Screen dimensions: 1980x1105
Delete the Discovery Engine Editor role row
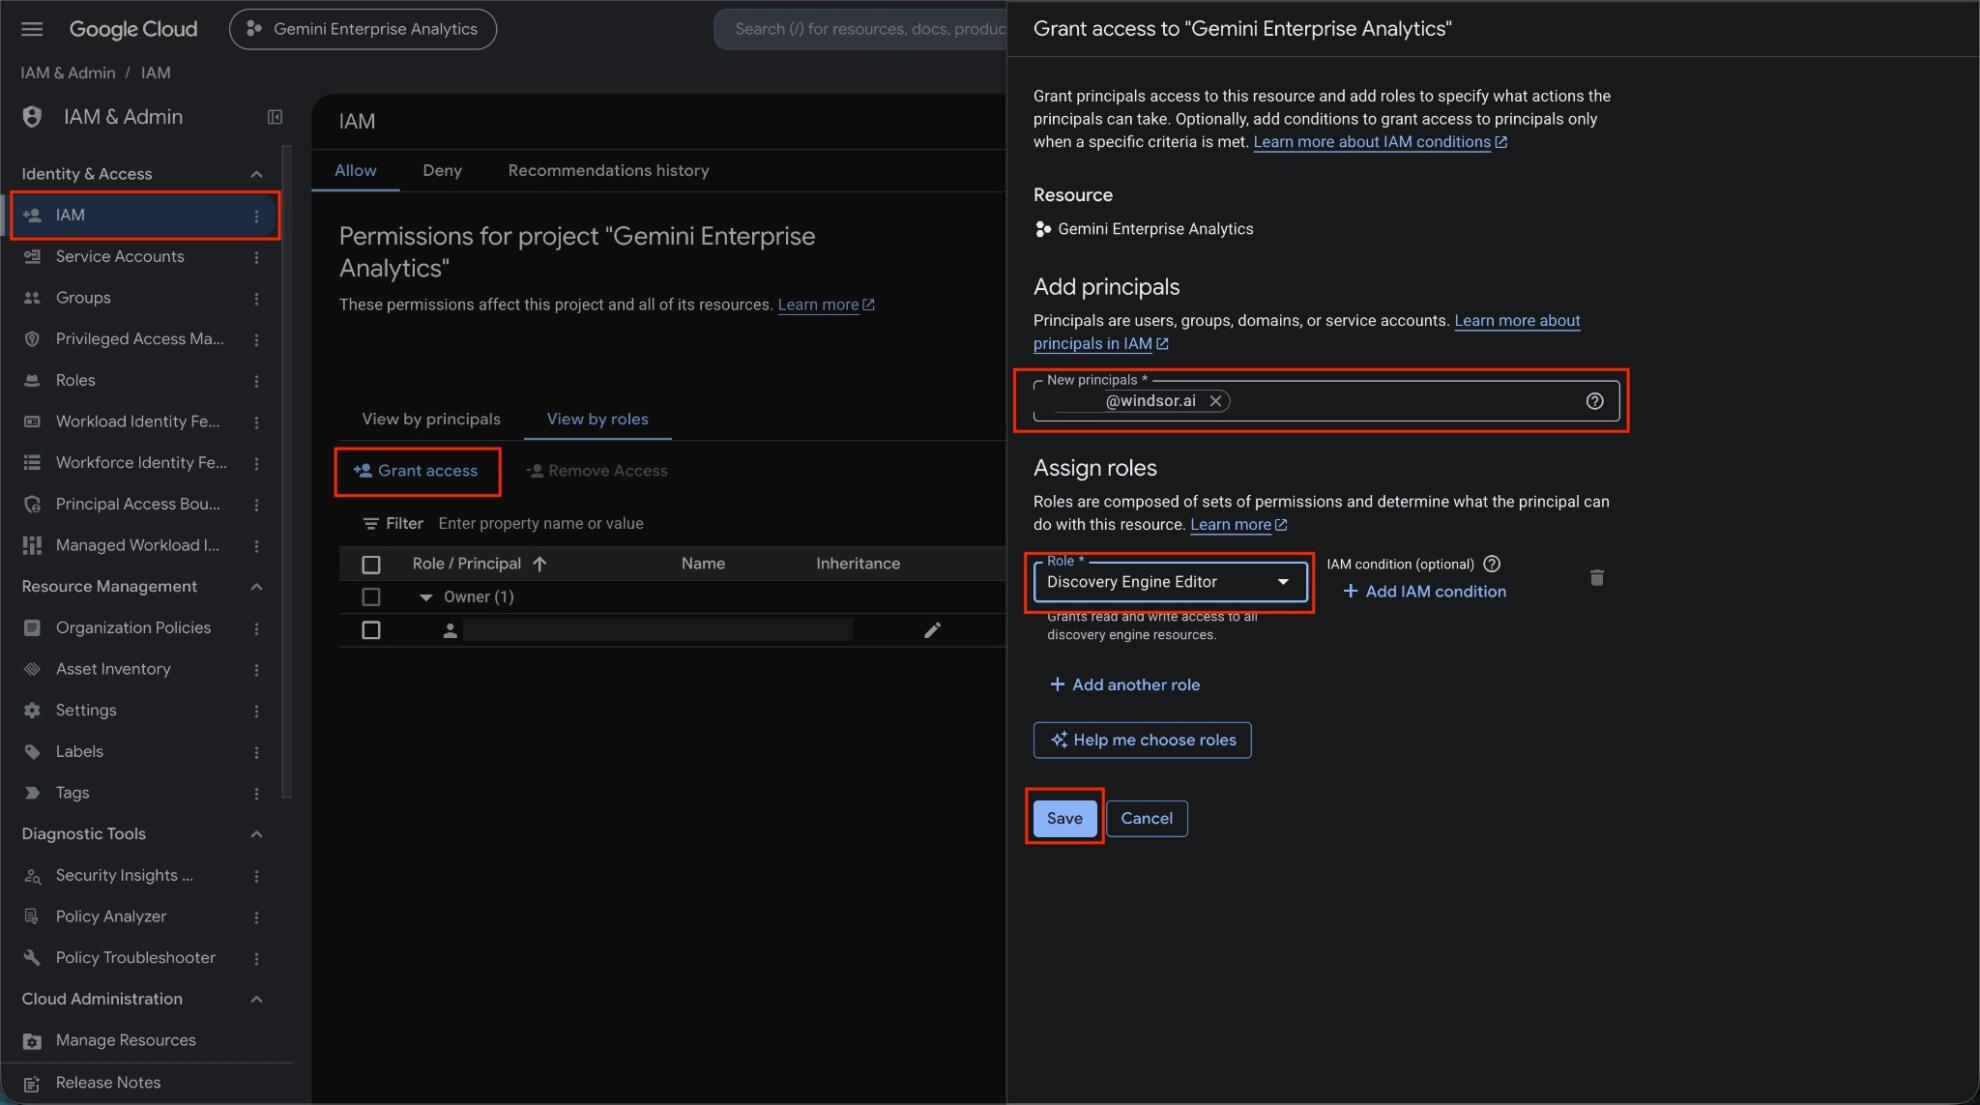click(x=1596, y=578)
